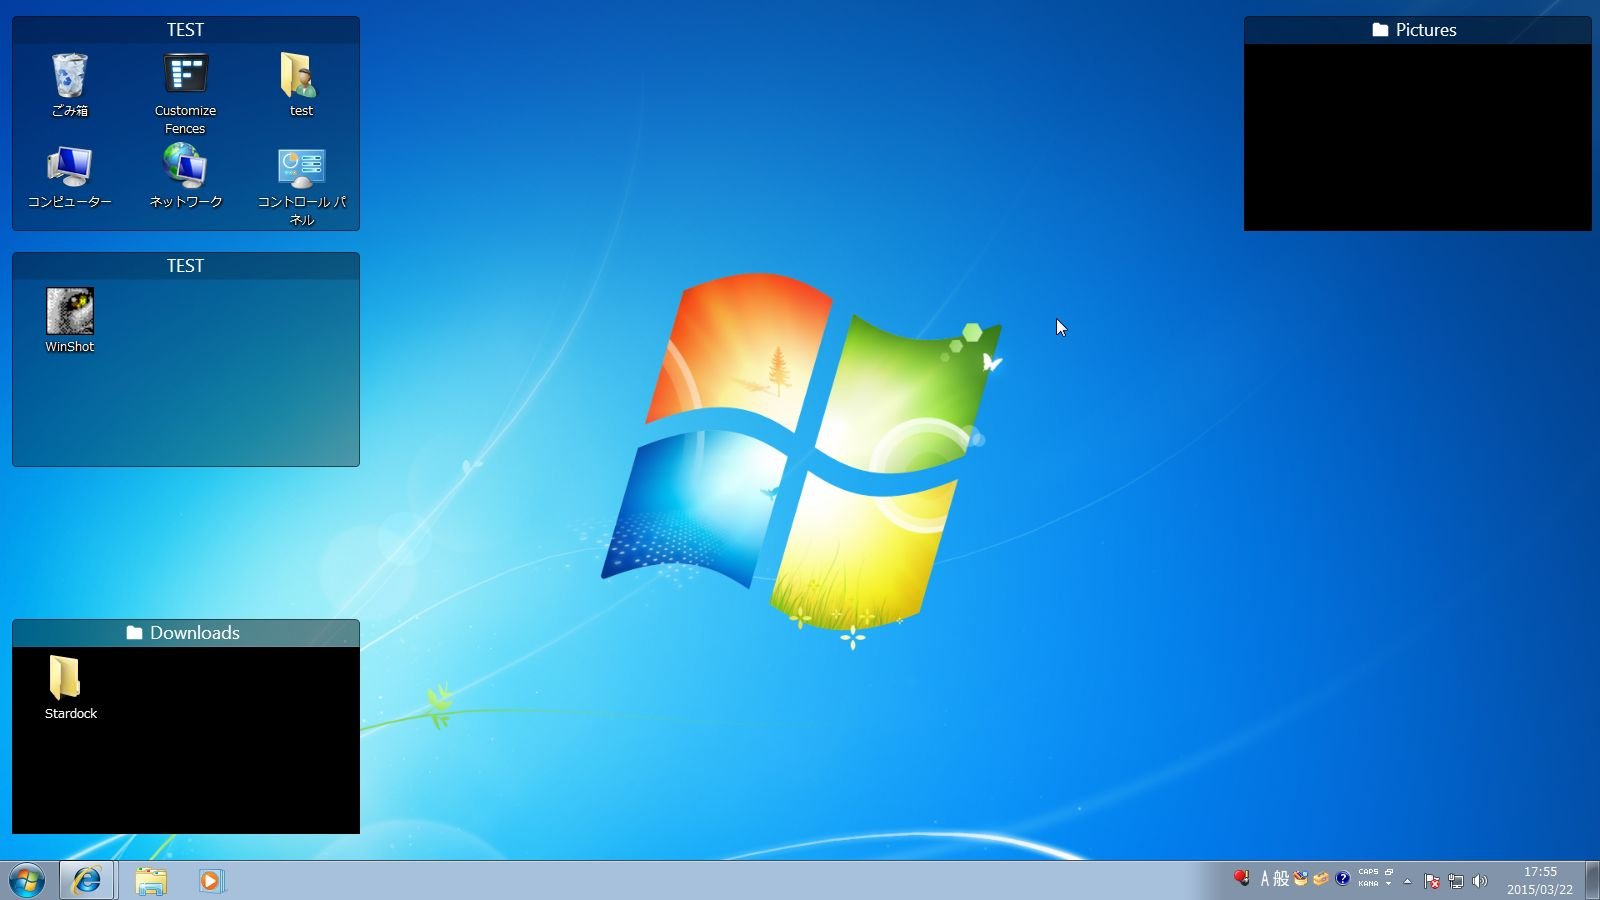Toggle the KANA indicator

point(1368,884)
